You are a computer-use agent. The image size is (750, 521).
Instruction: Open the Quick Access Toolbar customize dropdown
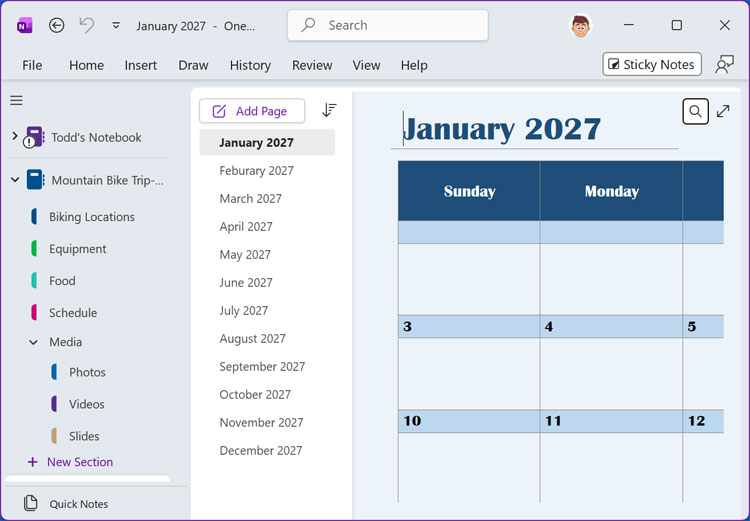pyautogui.click(x=116, y=25)
